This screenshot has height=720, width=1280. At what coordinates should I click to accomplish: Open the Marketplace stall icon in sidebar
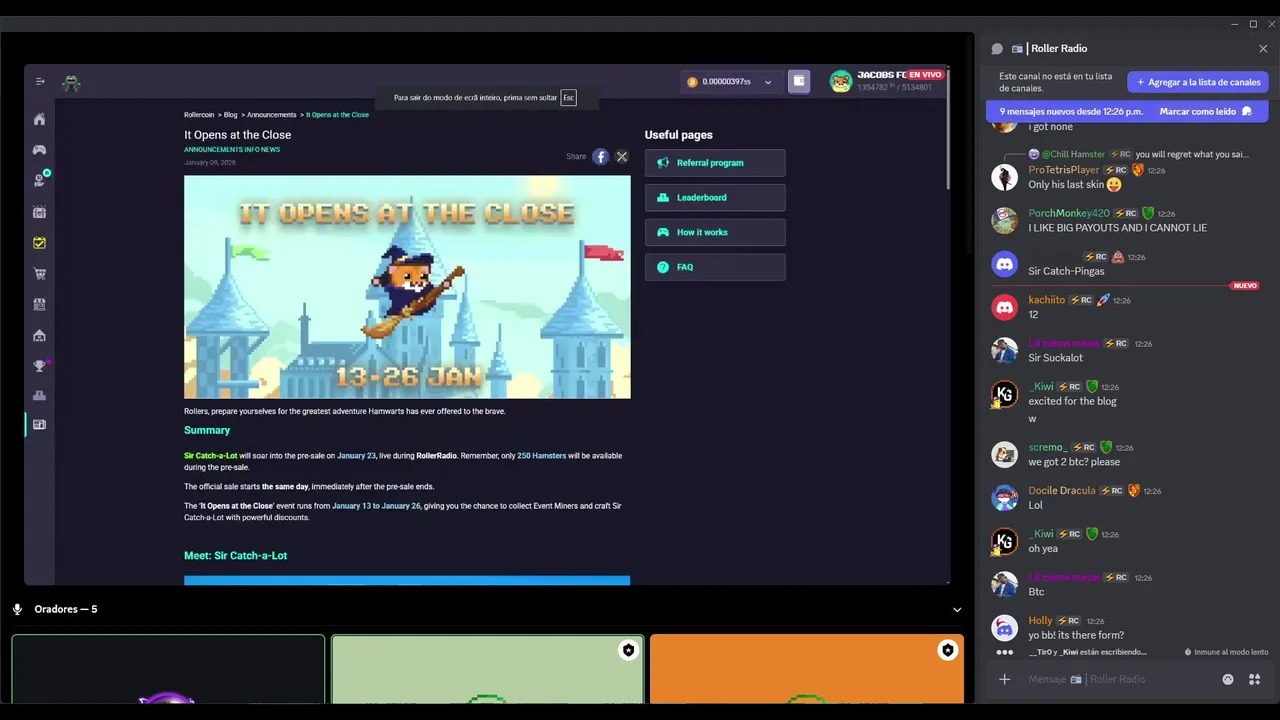(x=39, y=304)
